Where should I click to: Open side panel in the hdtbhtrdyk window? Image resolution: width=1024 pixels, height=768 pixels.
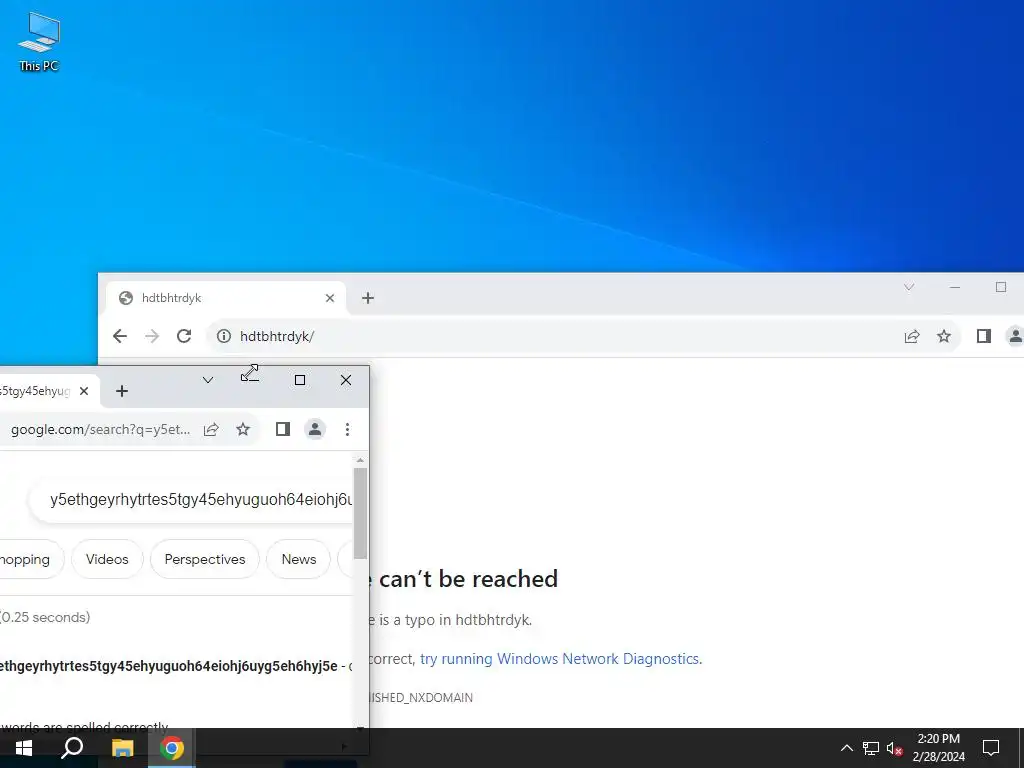(x=984, y=336)
